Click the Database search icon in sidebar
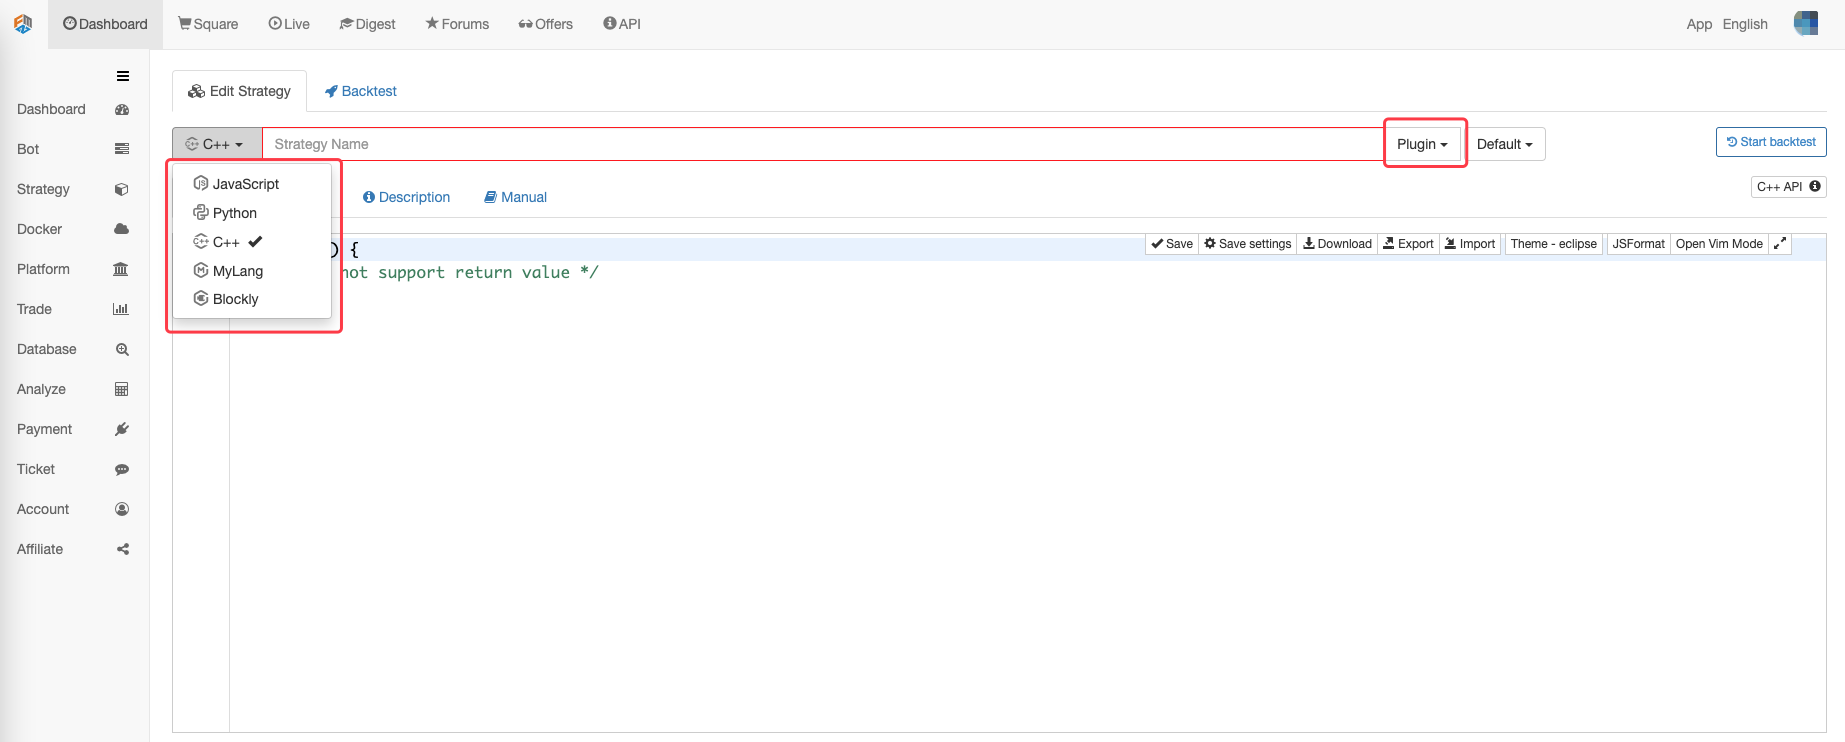The width and height of the screenshot is (1845, 742). click(122, 349)
